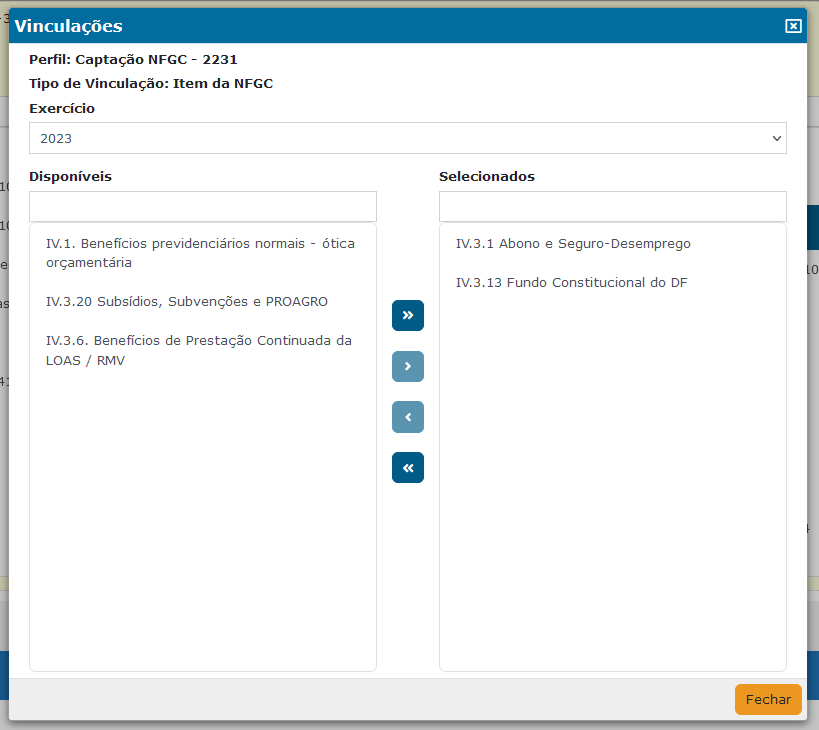
Task: Click the Disponíveis list heading
Action: pyautogui.click(x=70, y=176)
